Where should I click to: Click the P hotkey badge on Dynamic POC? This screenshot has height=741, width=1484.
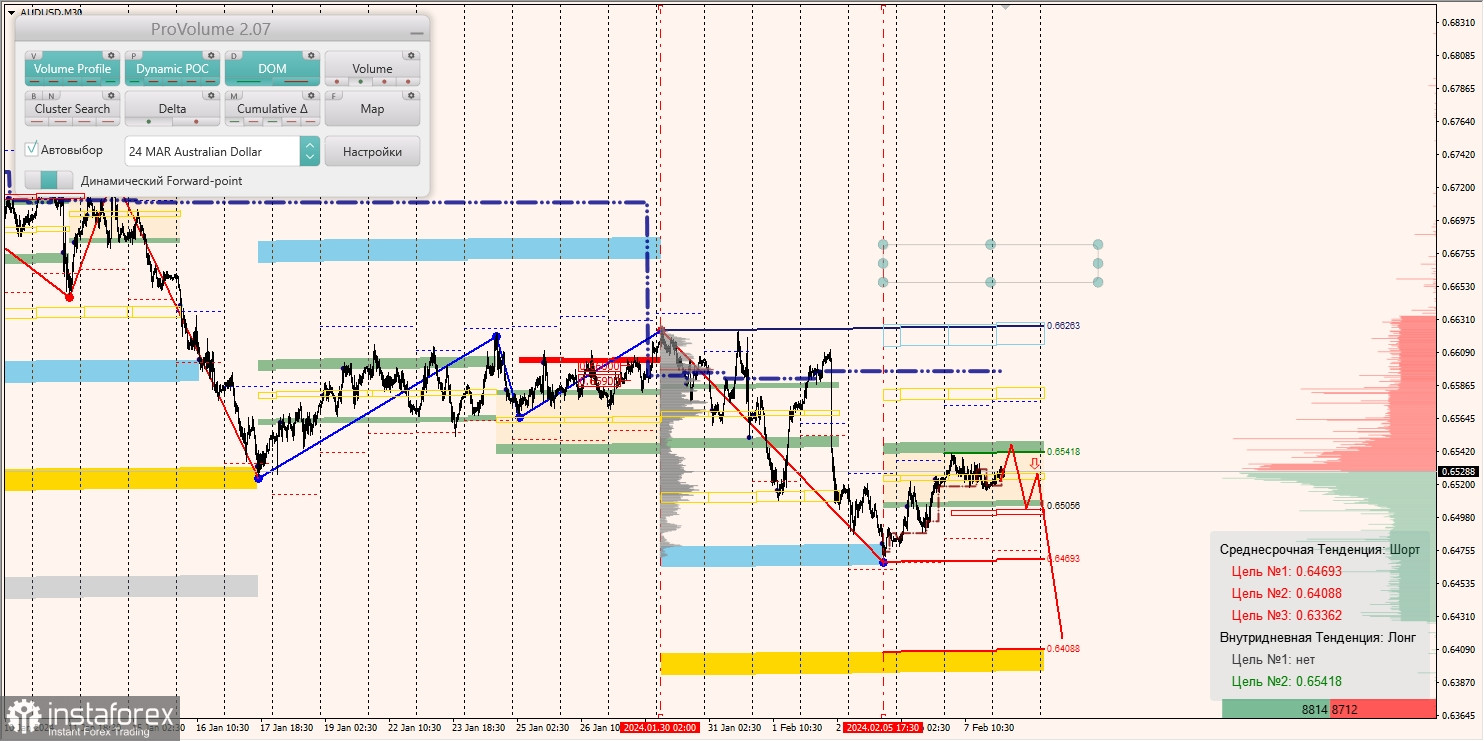134,56
